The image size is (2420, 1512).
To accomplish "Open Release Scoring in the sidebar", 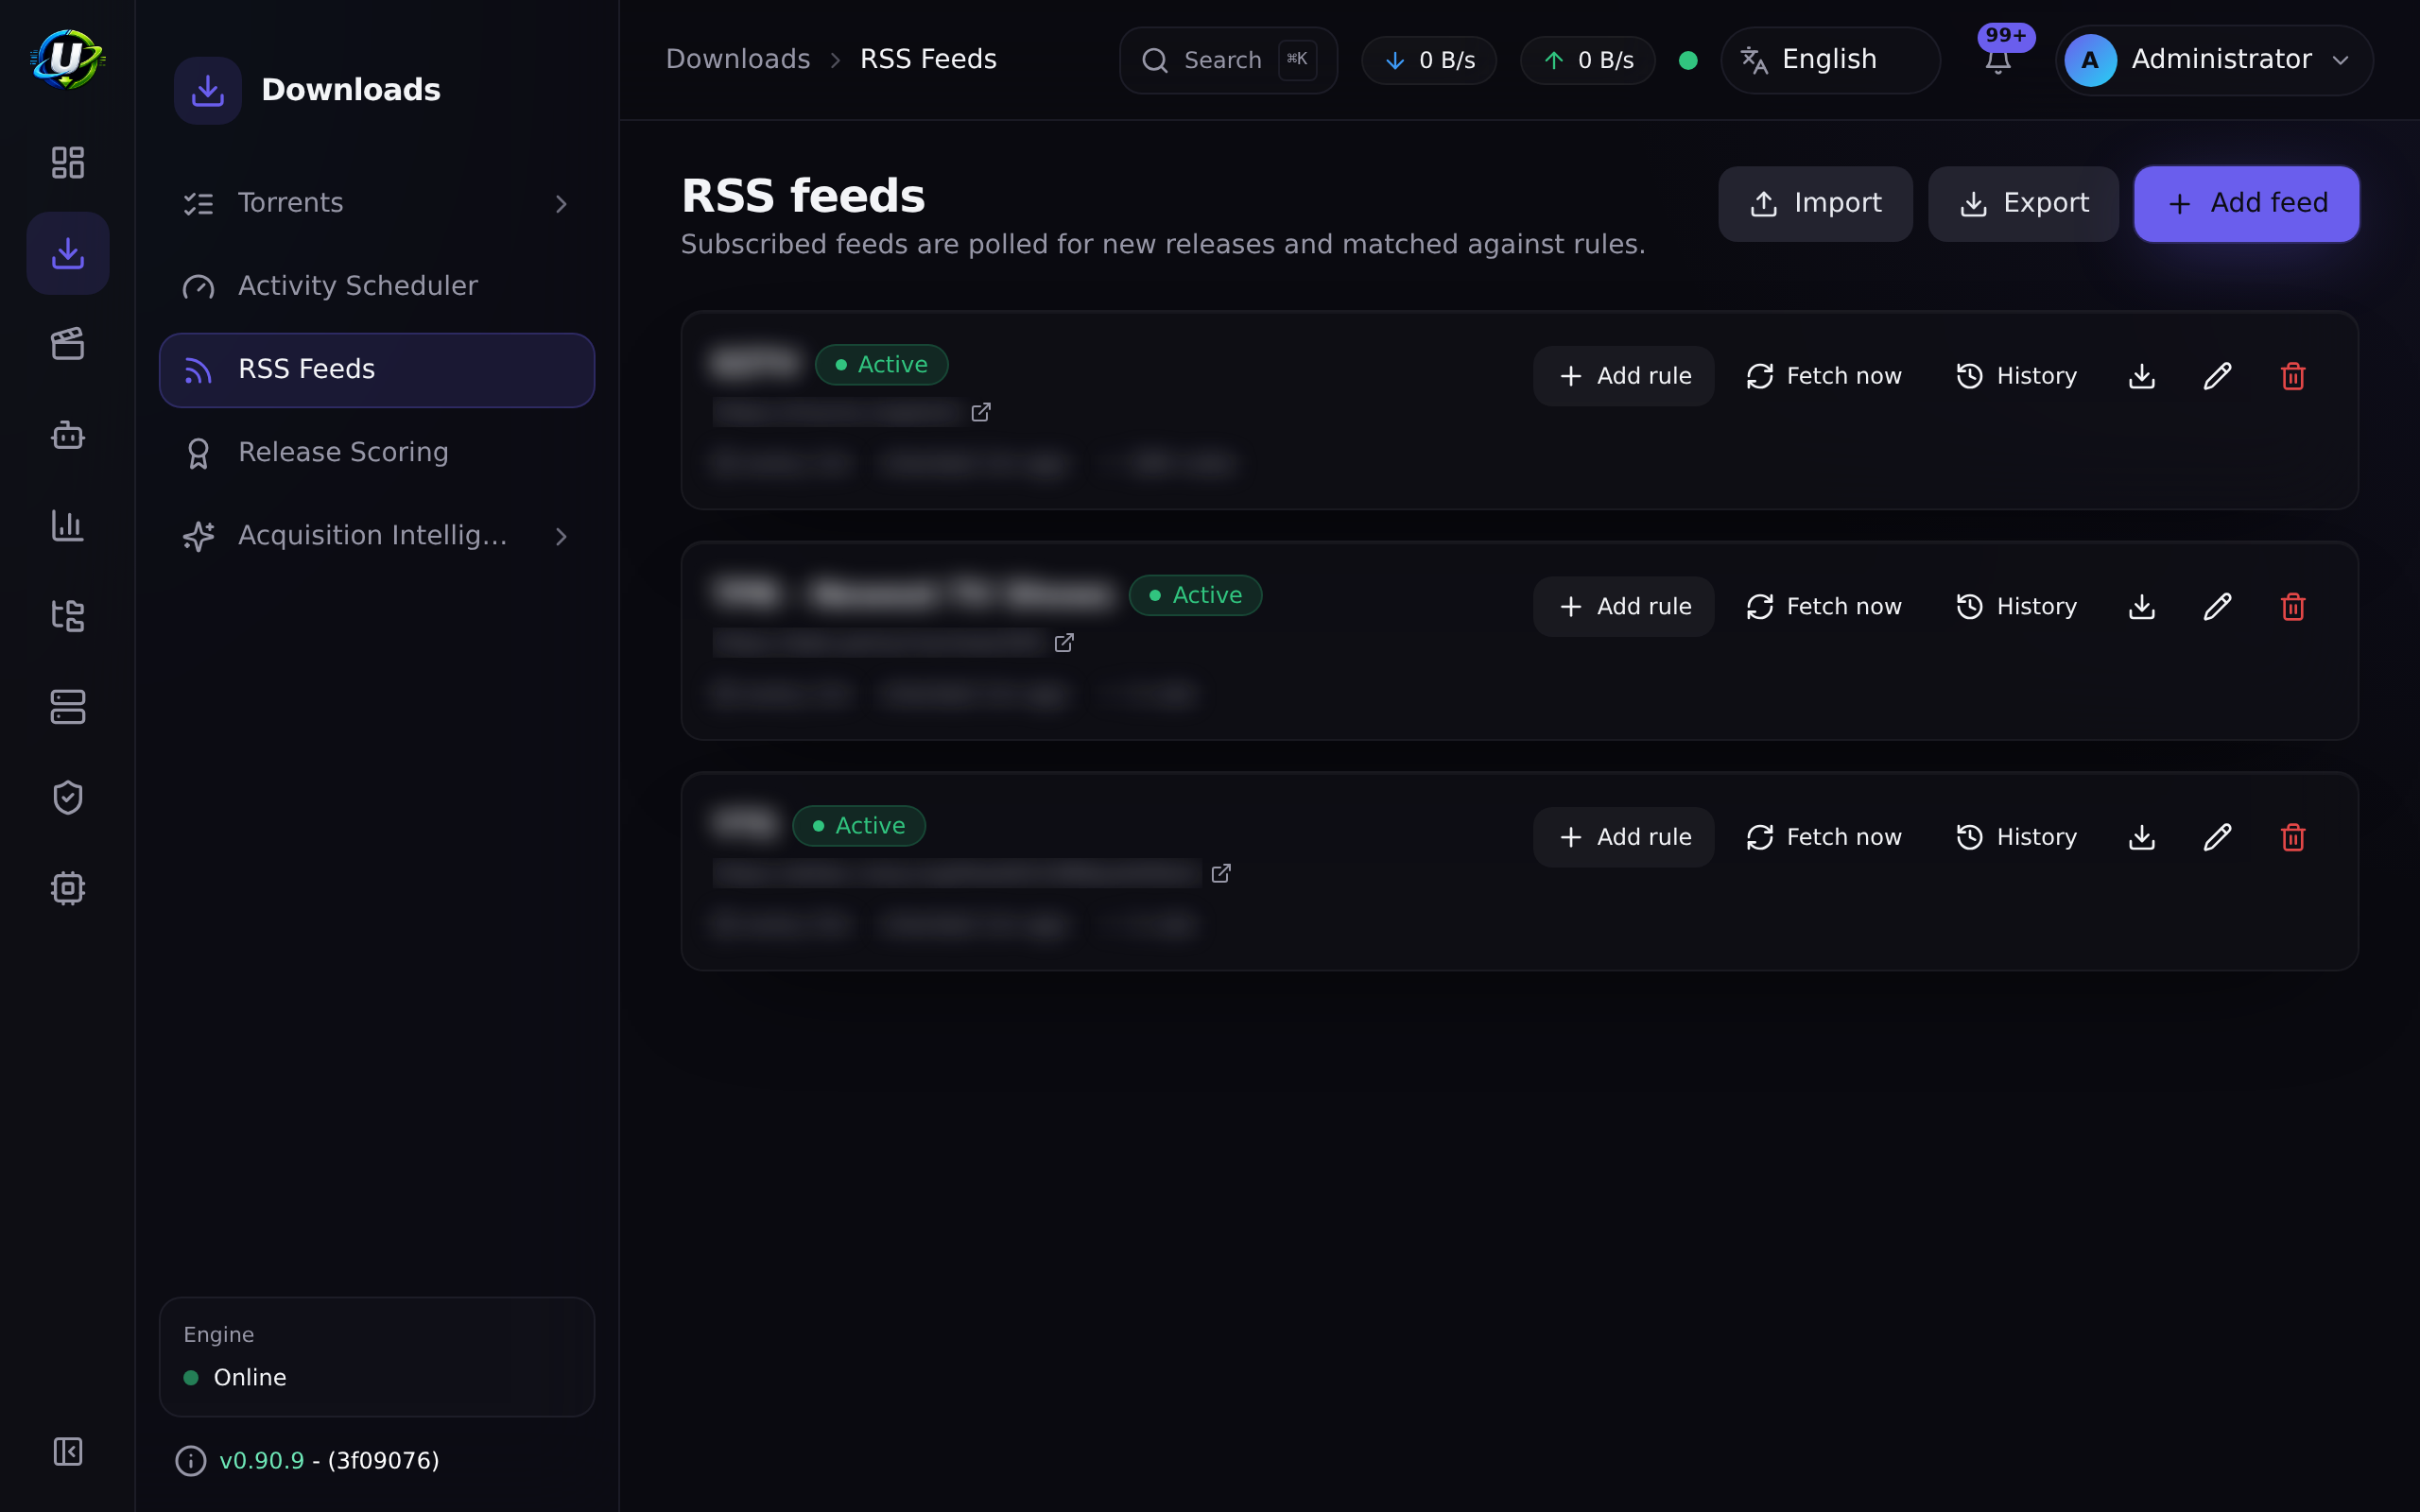I will (x=377, y=453).
